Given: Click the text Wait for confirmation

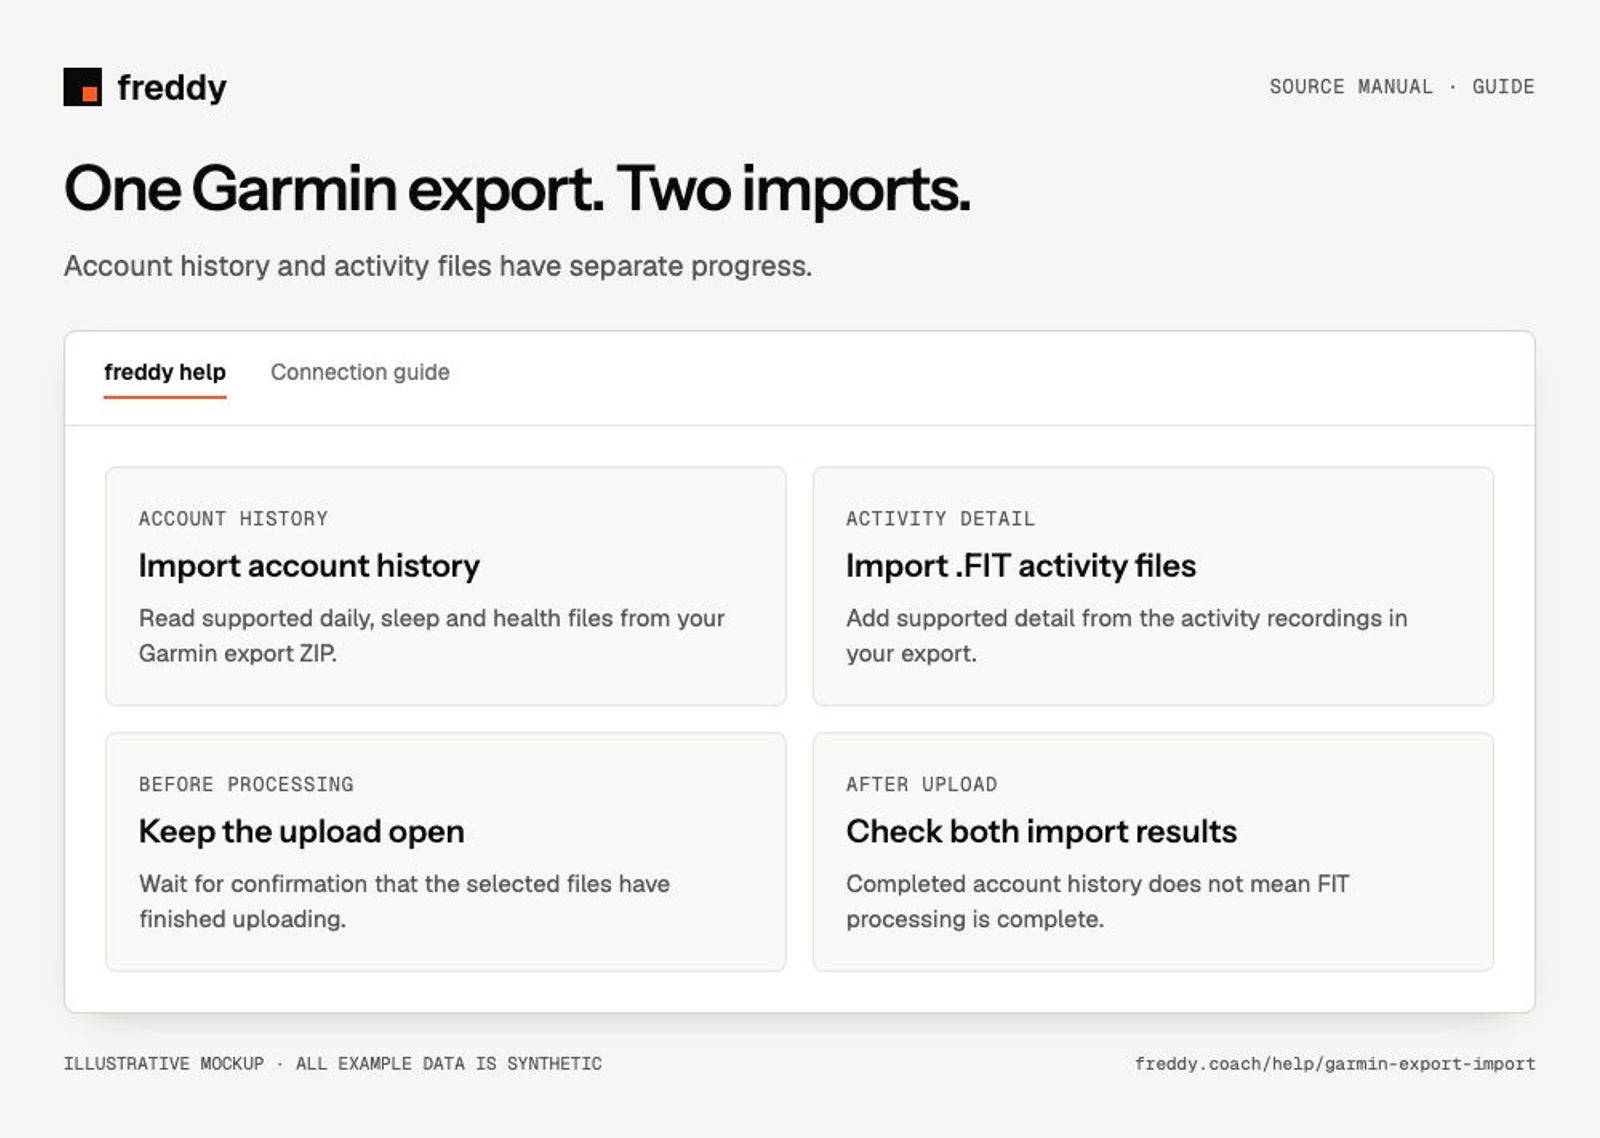Looking at the screenshot, I should coord(405,901).
